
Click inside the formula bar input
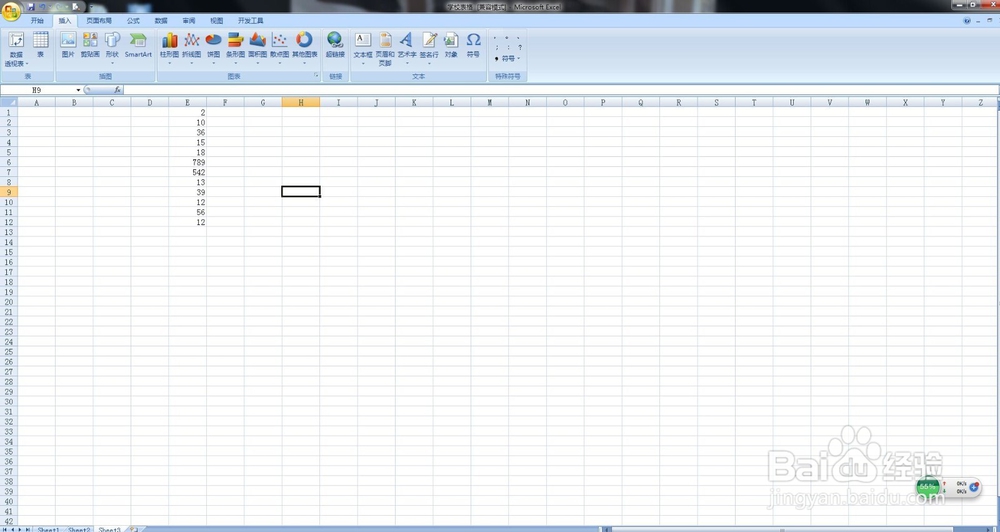point(561,90)
